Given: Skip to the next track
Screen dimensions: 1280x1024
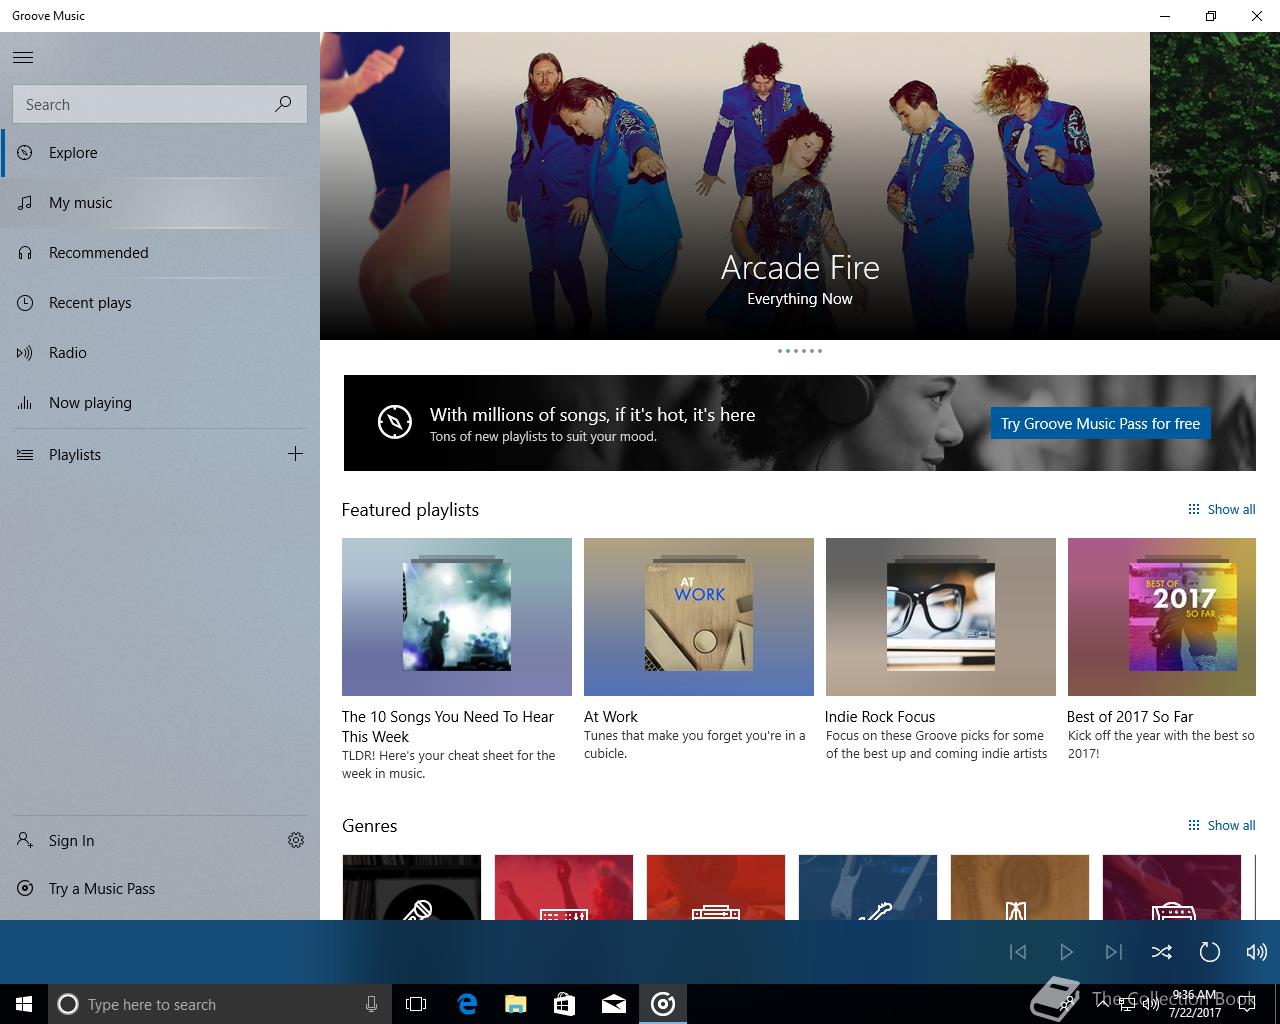Looking at the screenshot, I should click(1114, 952).
